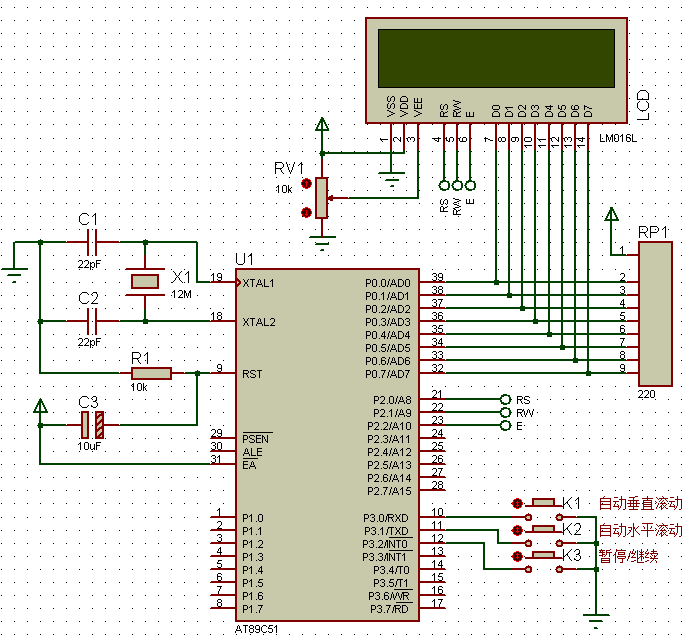Select the ground symbol left of C1
The image size is (685, 638).
14,274
